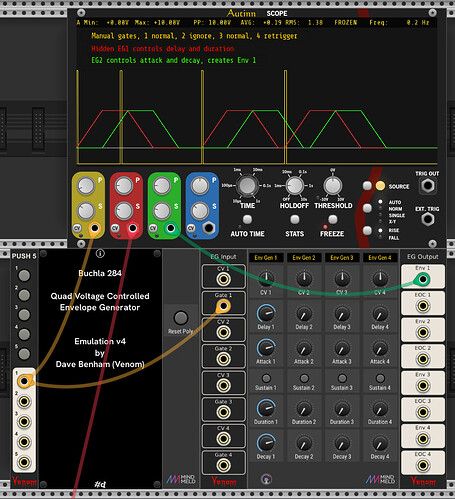The width and height of the screenshot is (455, 499).
Task: Click the Attack 1 knob
Action: 266,348
